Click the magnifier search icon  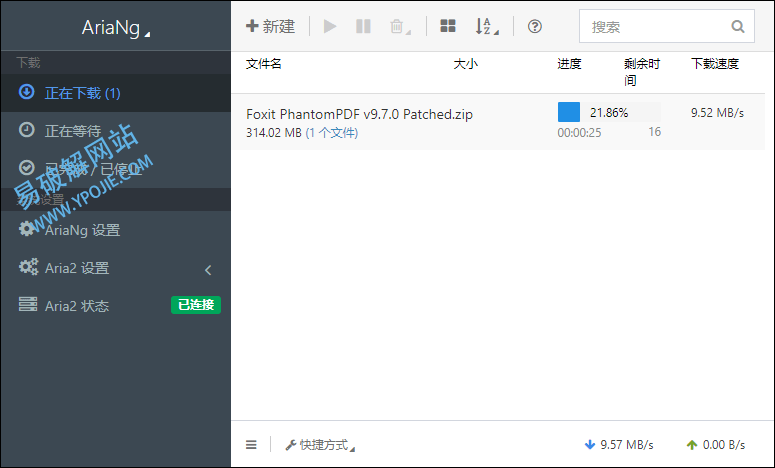point(738,27)
